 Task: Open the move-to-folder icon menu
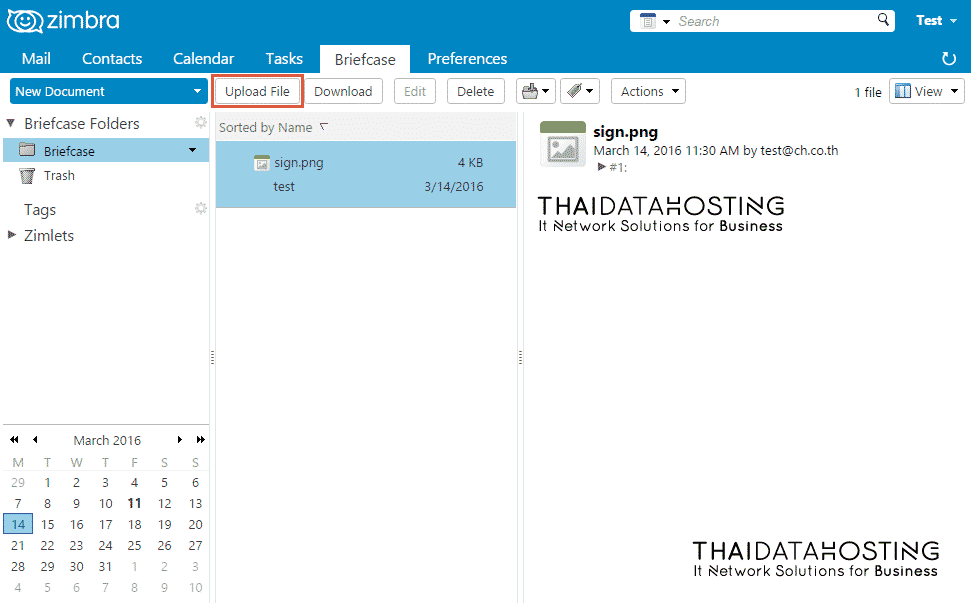(x=536, y=92)
